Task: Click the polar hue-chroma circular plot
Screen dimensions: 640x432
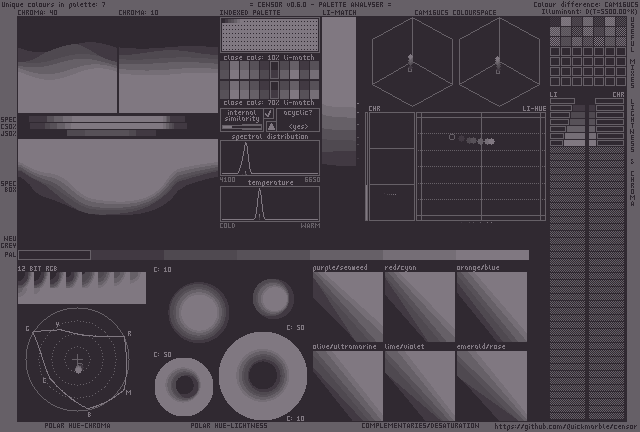Action: click(78, 362)
